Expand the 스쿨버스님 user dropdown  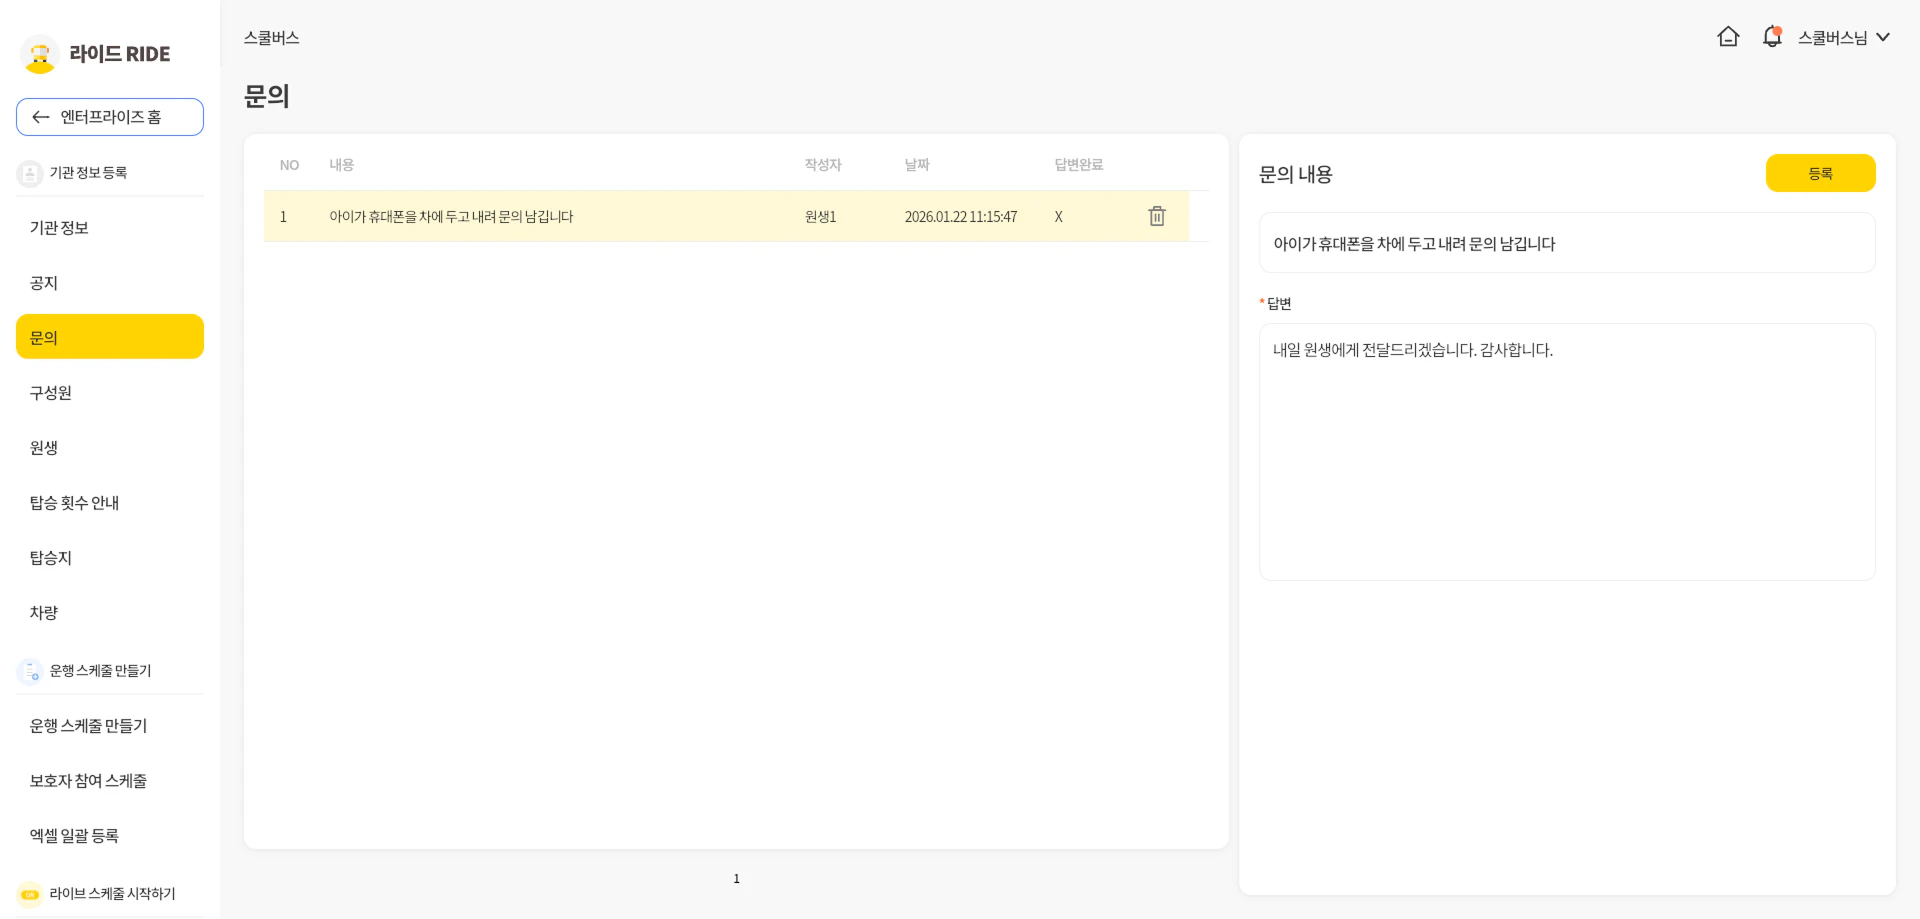pyautogui.click(x=1843, y=37)
